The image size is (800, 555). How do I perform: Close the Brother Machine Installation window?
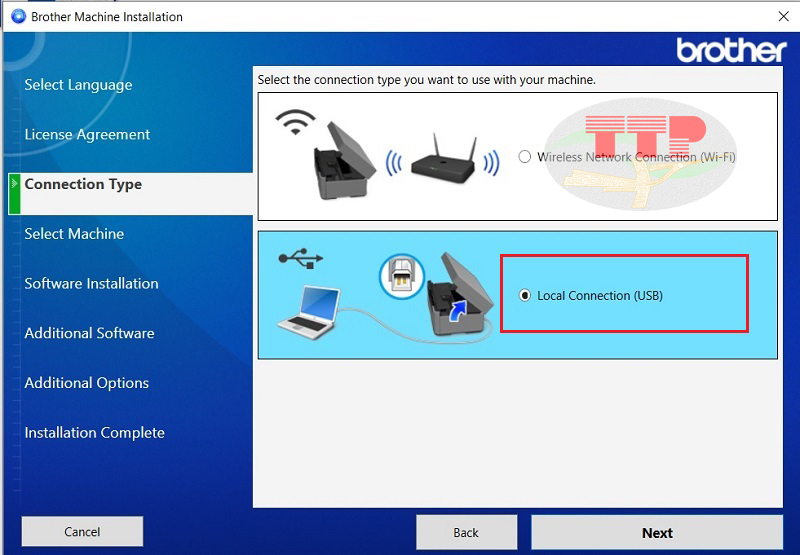pyautogui.click(x=784, y=16)
